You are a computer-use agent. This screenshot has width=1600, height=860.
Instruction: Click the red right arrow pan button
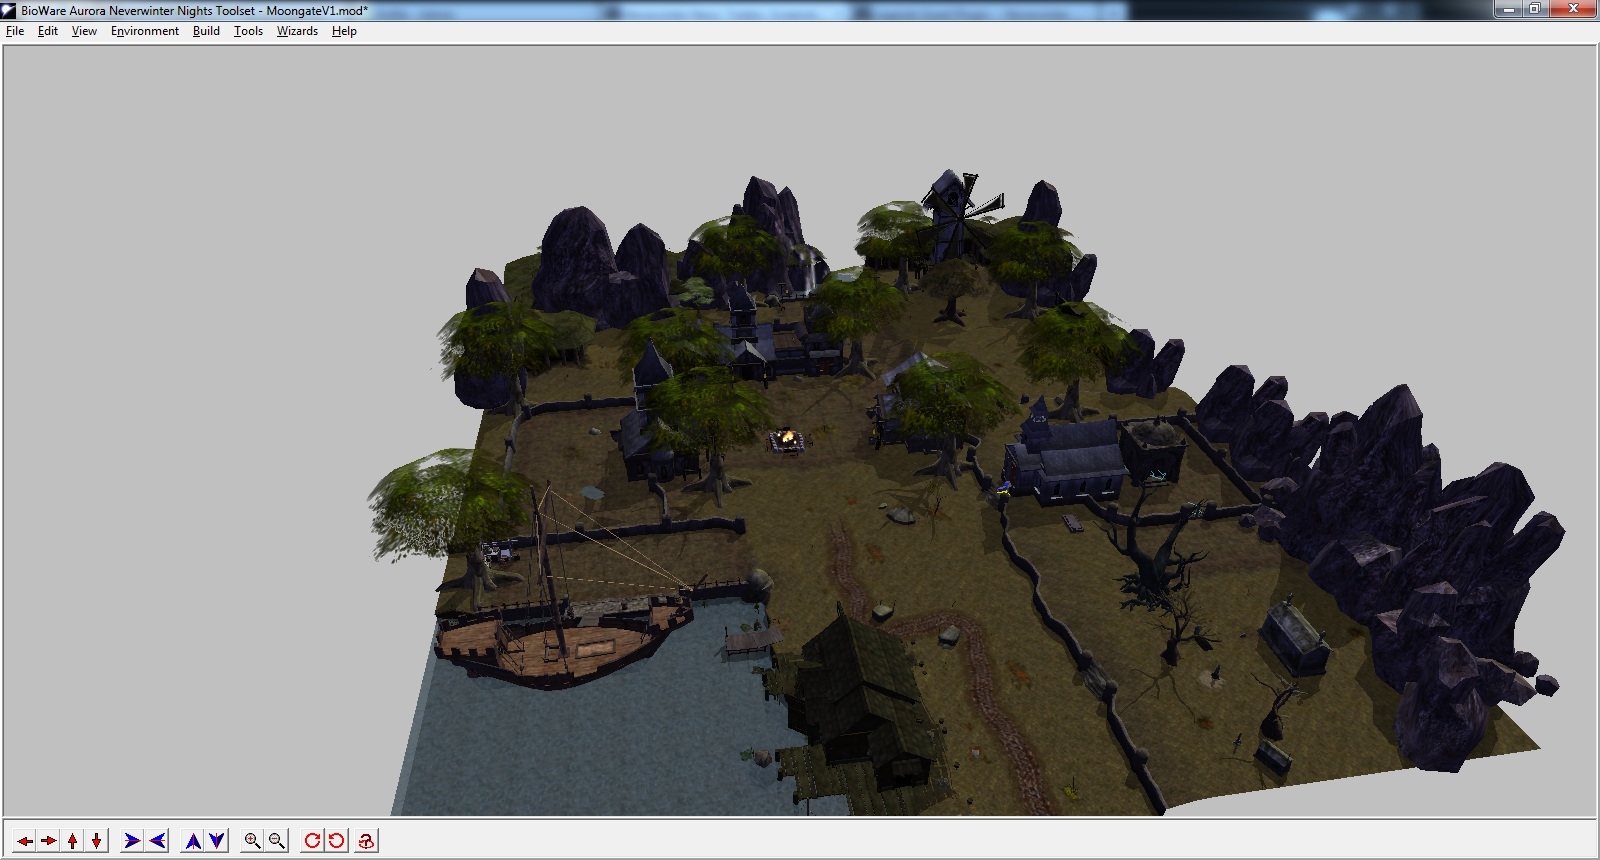click(x=48, y=841)
